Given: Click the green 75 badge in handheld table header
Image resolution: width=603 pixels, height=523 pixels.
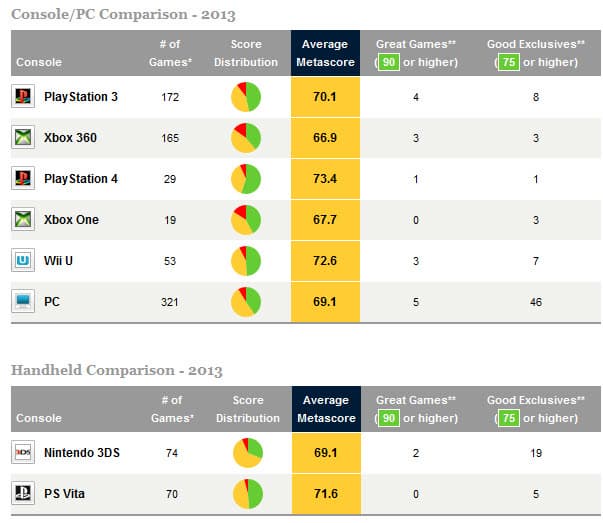Looking at the screenshot, I should point(507,418).
